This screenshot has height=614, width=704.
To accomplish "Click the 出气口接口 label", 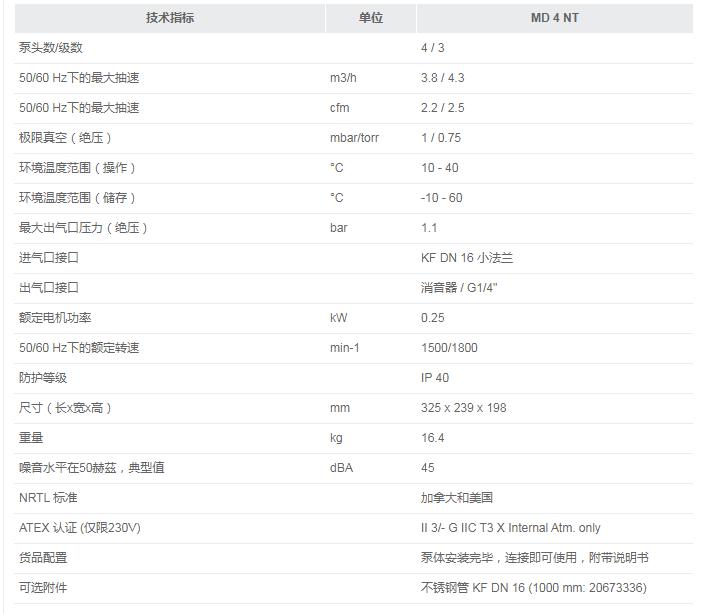I will pos(49,287).
